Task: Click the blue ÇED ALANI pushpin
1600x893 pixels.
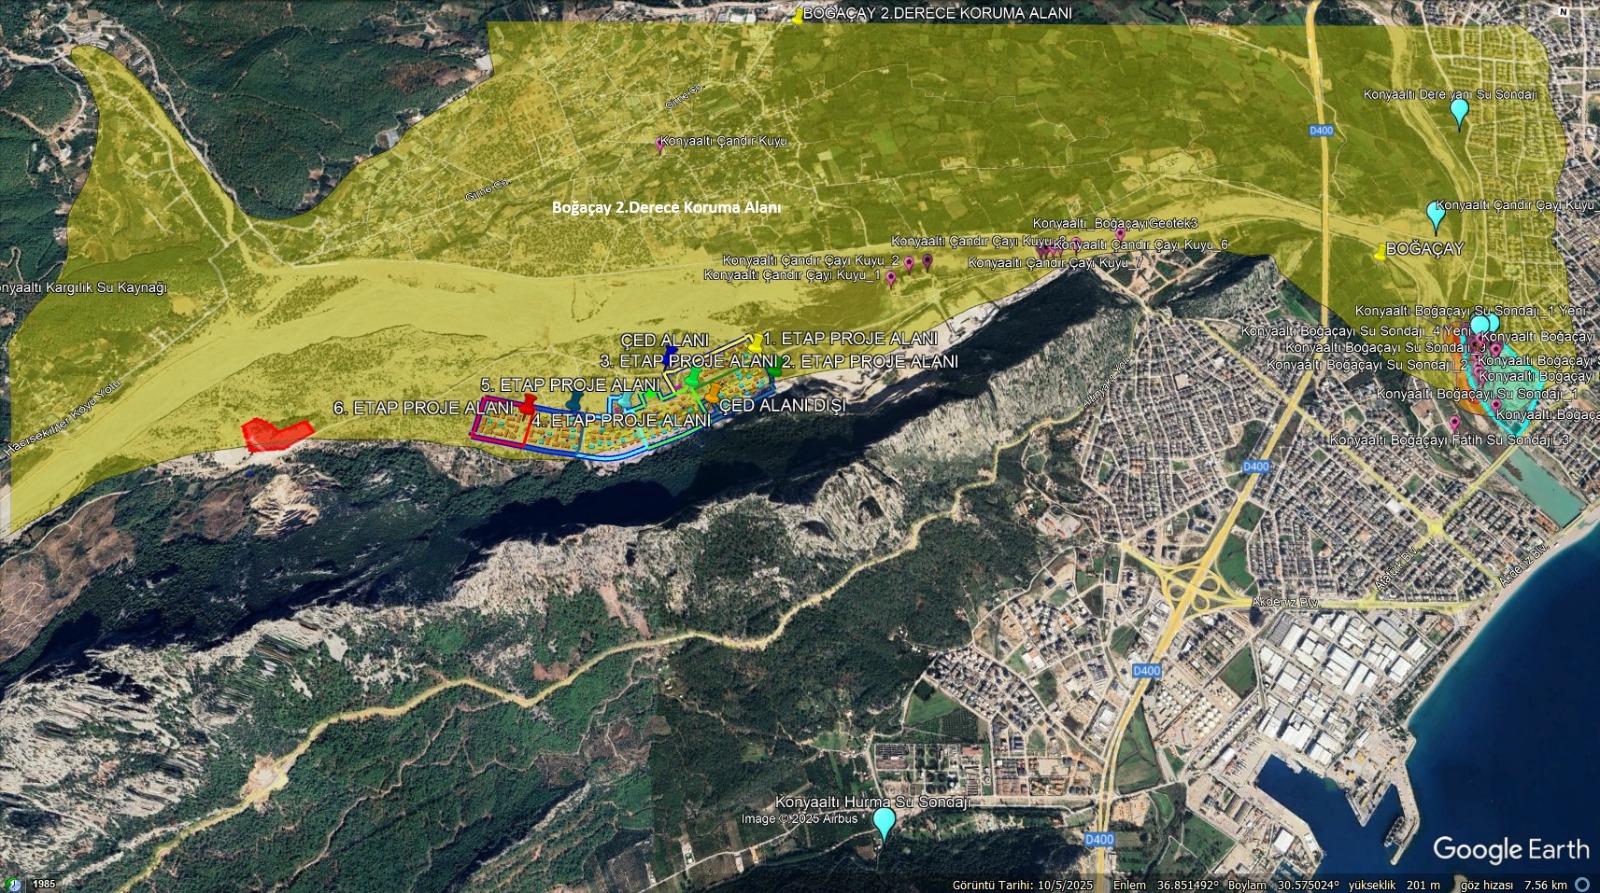Action: 668,356
